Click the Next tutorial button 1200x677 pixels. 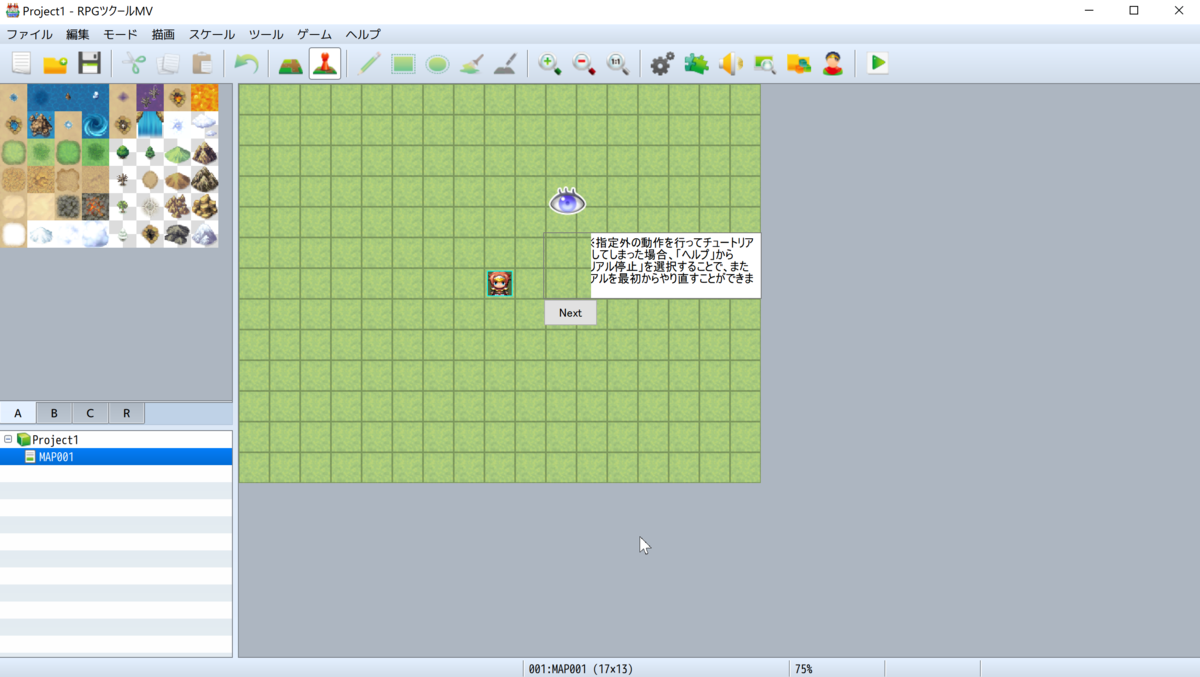pos(570,313)
